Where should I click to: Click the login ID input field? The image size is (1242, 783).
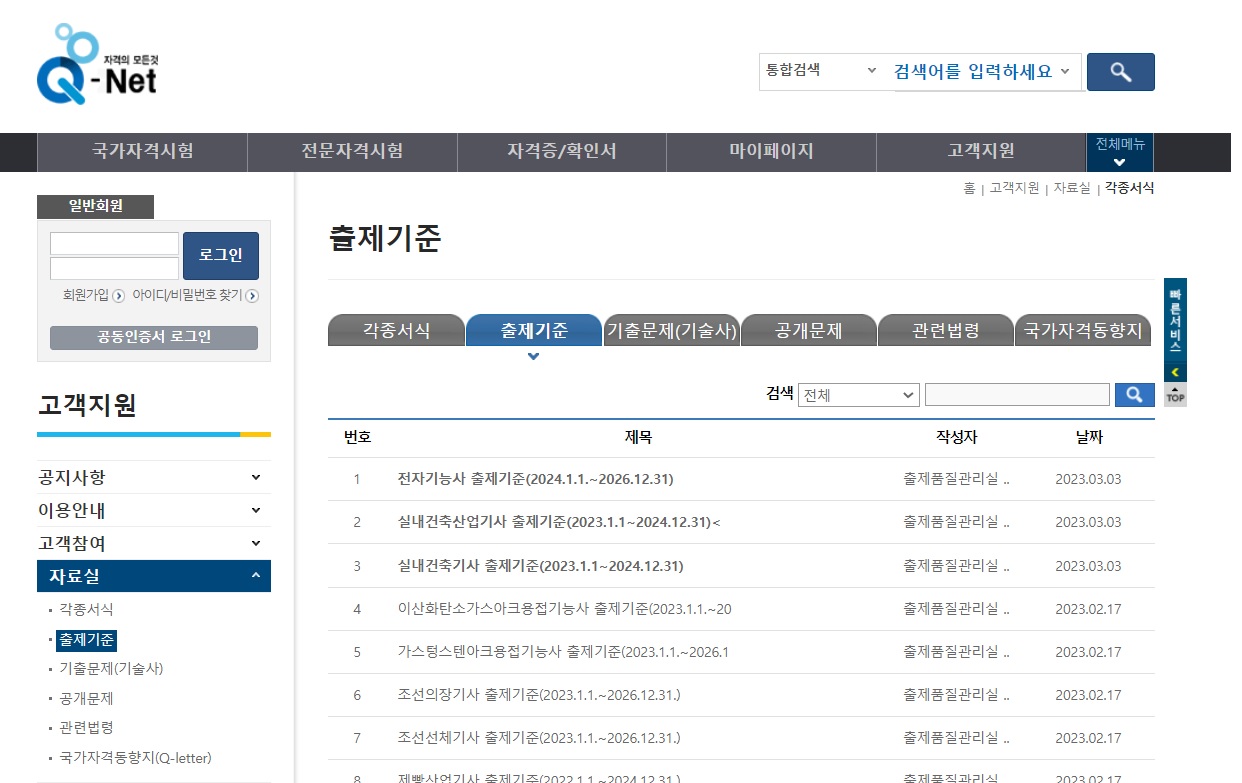click(113, 242)
